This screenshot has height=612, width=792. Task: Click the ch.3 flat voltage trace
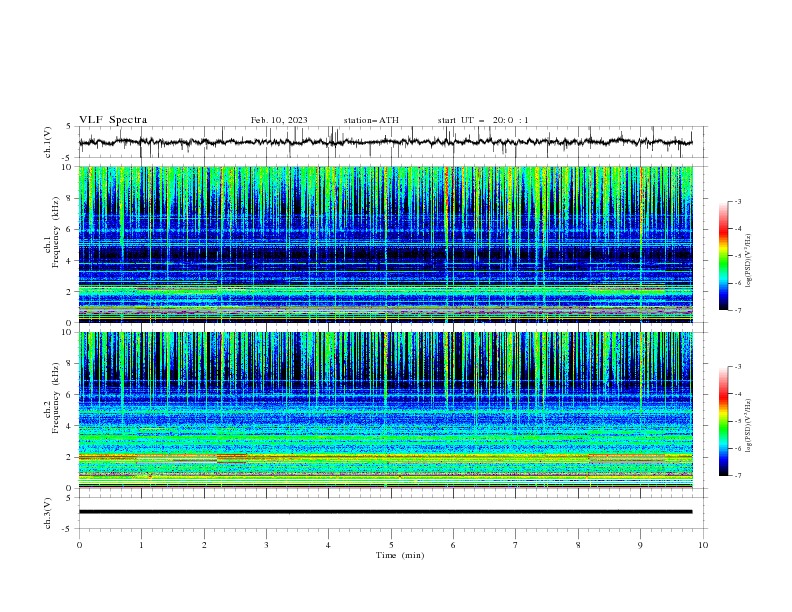pyautogui.click(x=385, y=512)
